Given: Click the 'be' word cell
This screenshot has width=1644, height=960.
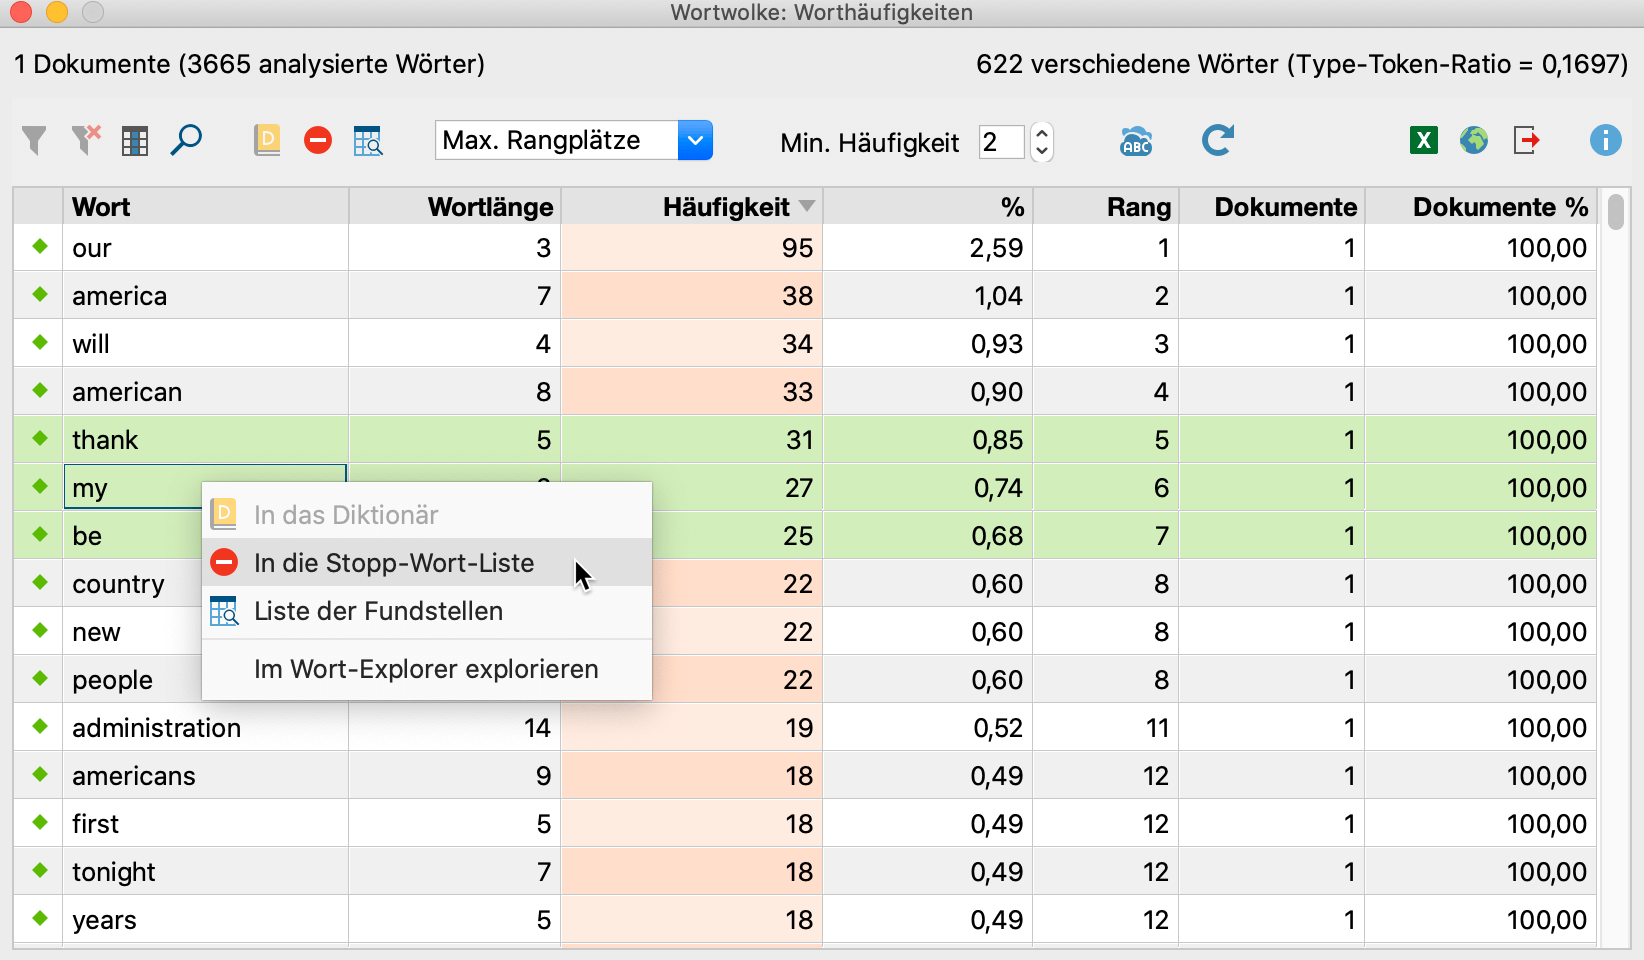Looking at the screenshot, I should [134, 536].
